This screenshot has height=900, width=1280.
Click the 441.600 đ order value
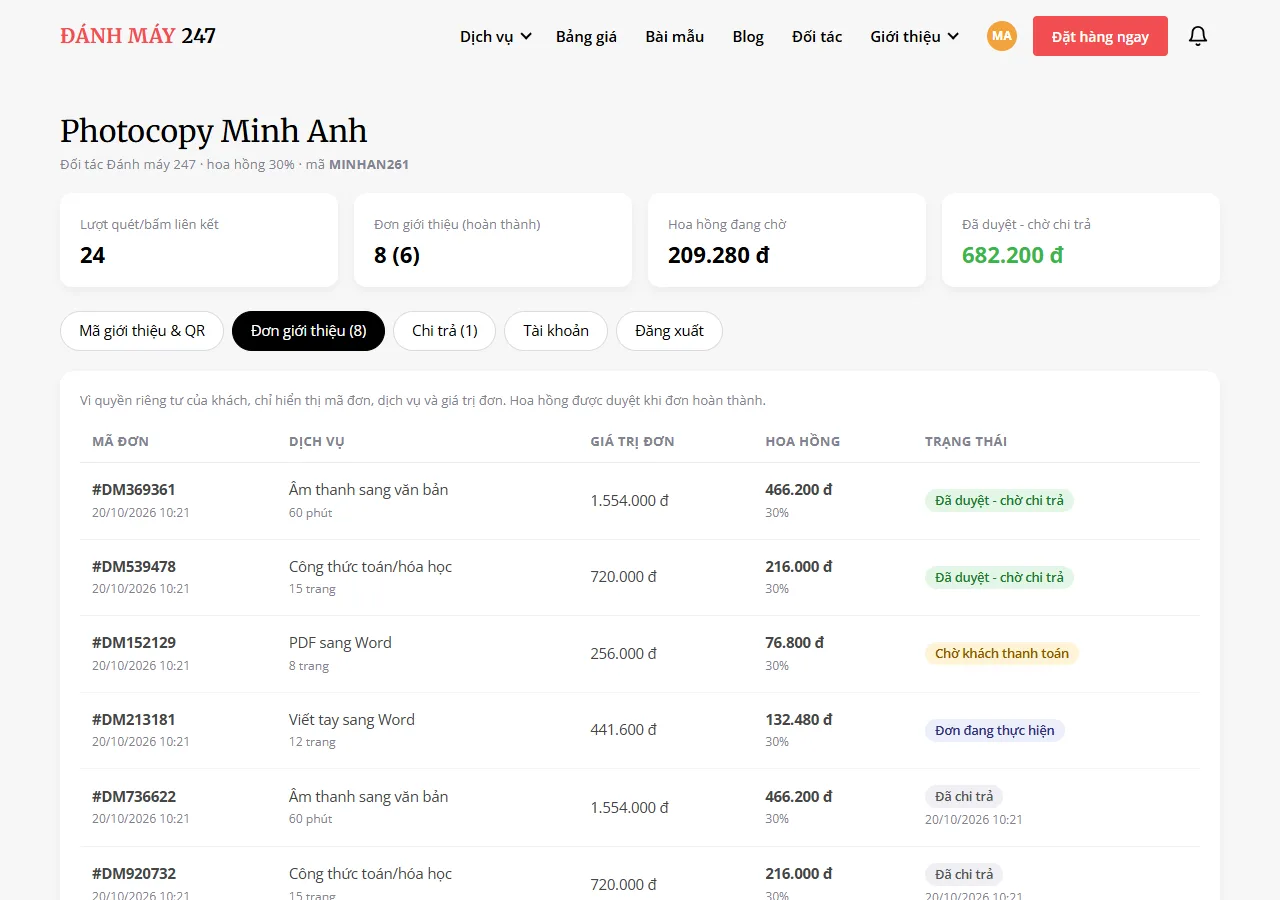(624, 730)
